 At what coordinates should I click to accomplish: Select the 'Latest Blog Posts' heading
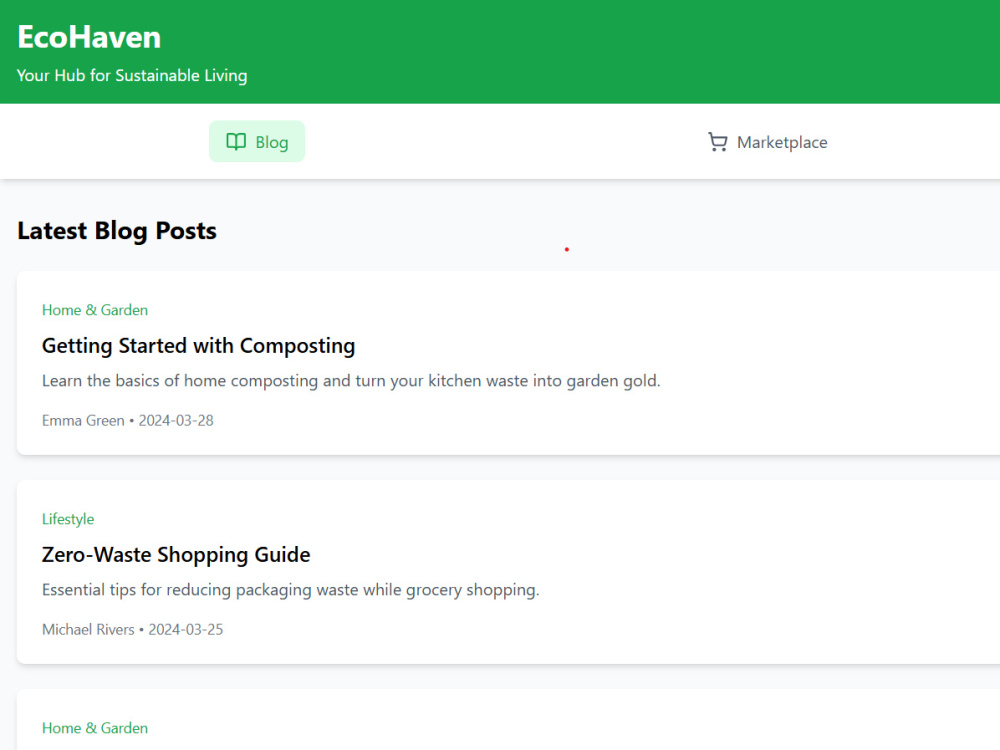[117, 231]
